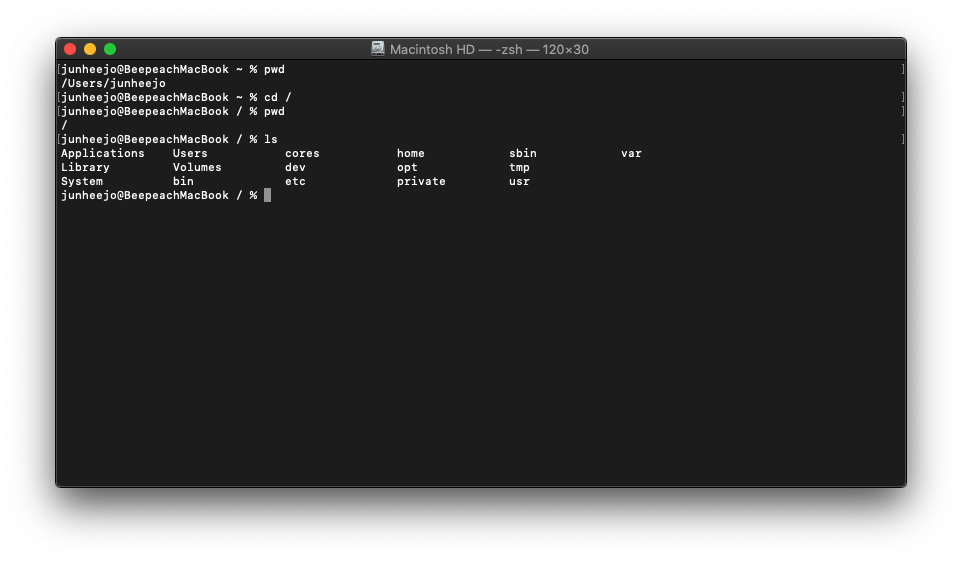Click the 'ls' command text
The image size is (962, 561).
coord(271,139)
